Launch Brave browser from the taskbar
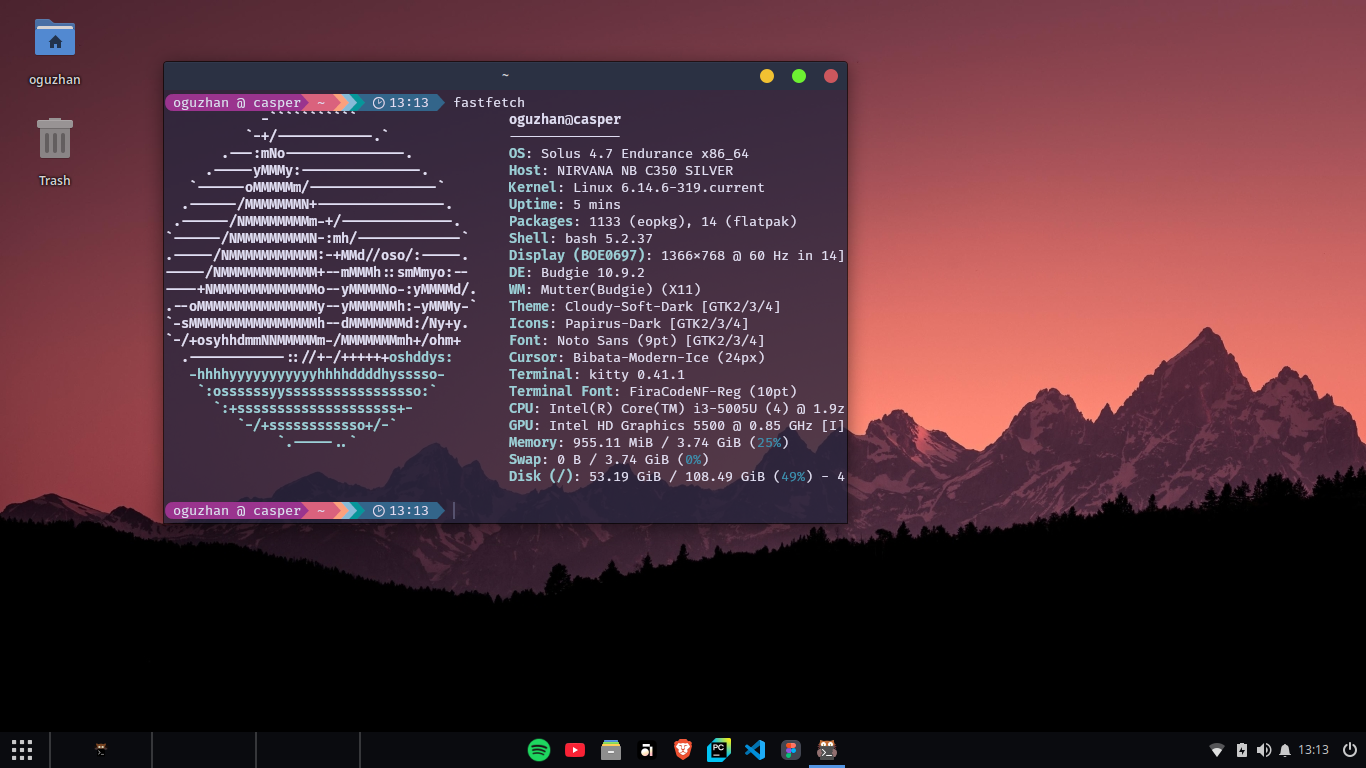The width and height of the screenshot is (1366, 768). coord(683,749)
